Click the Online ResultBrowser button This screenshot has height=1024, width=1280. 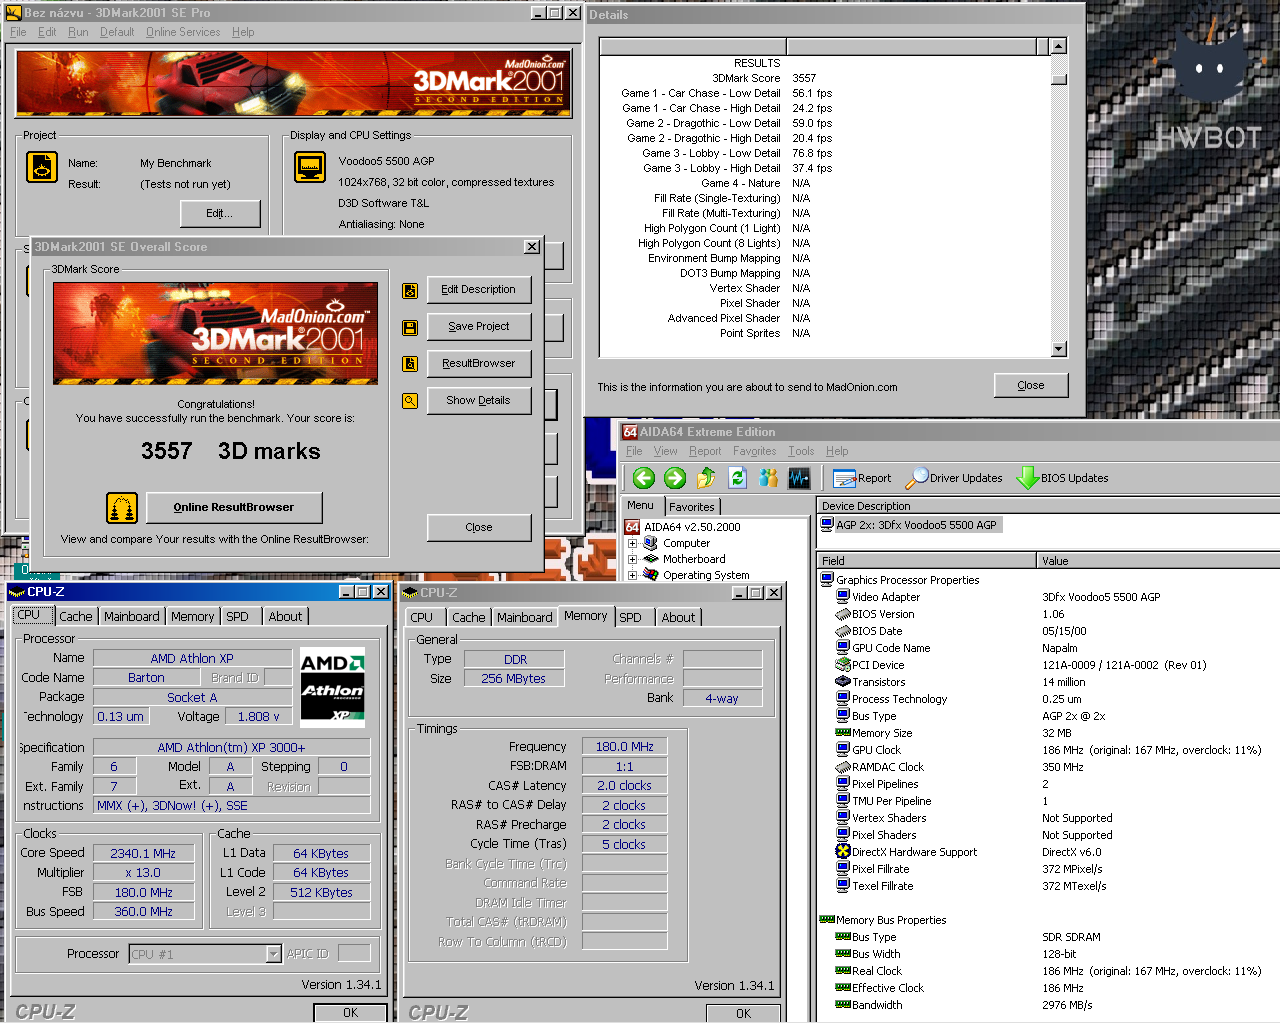coord(234,508)
